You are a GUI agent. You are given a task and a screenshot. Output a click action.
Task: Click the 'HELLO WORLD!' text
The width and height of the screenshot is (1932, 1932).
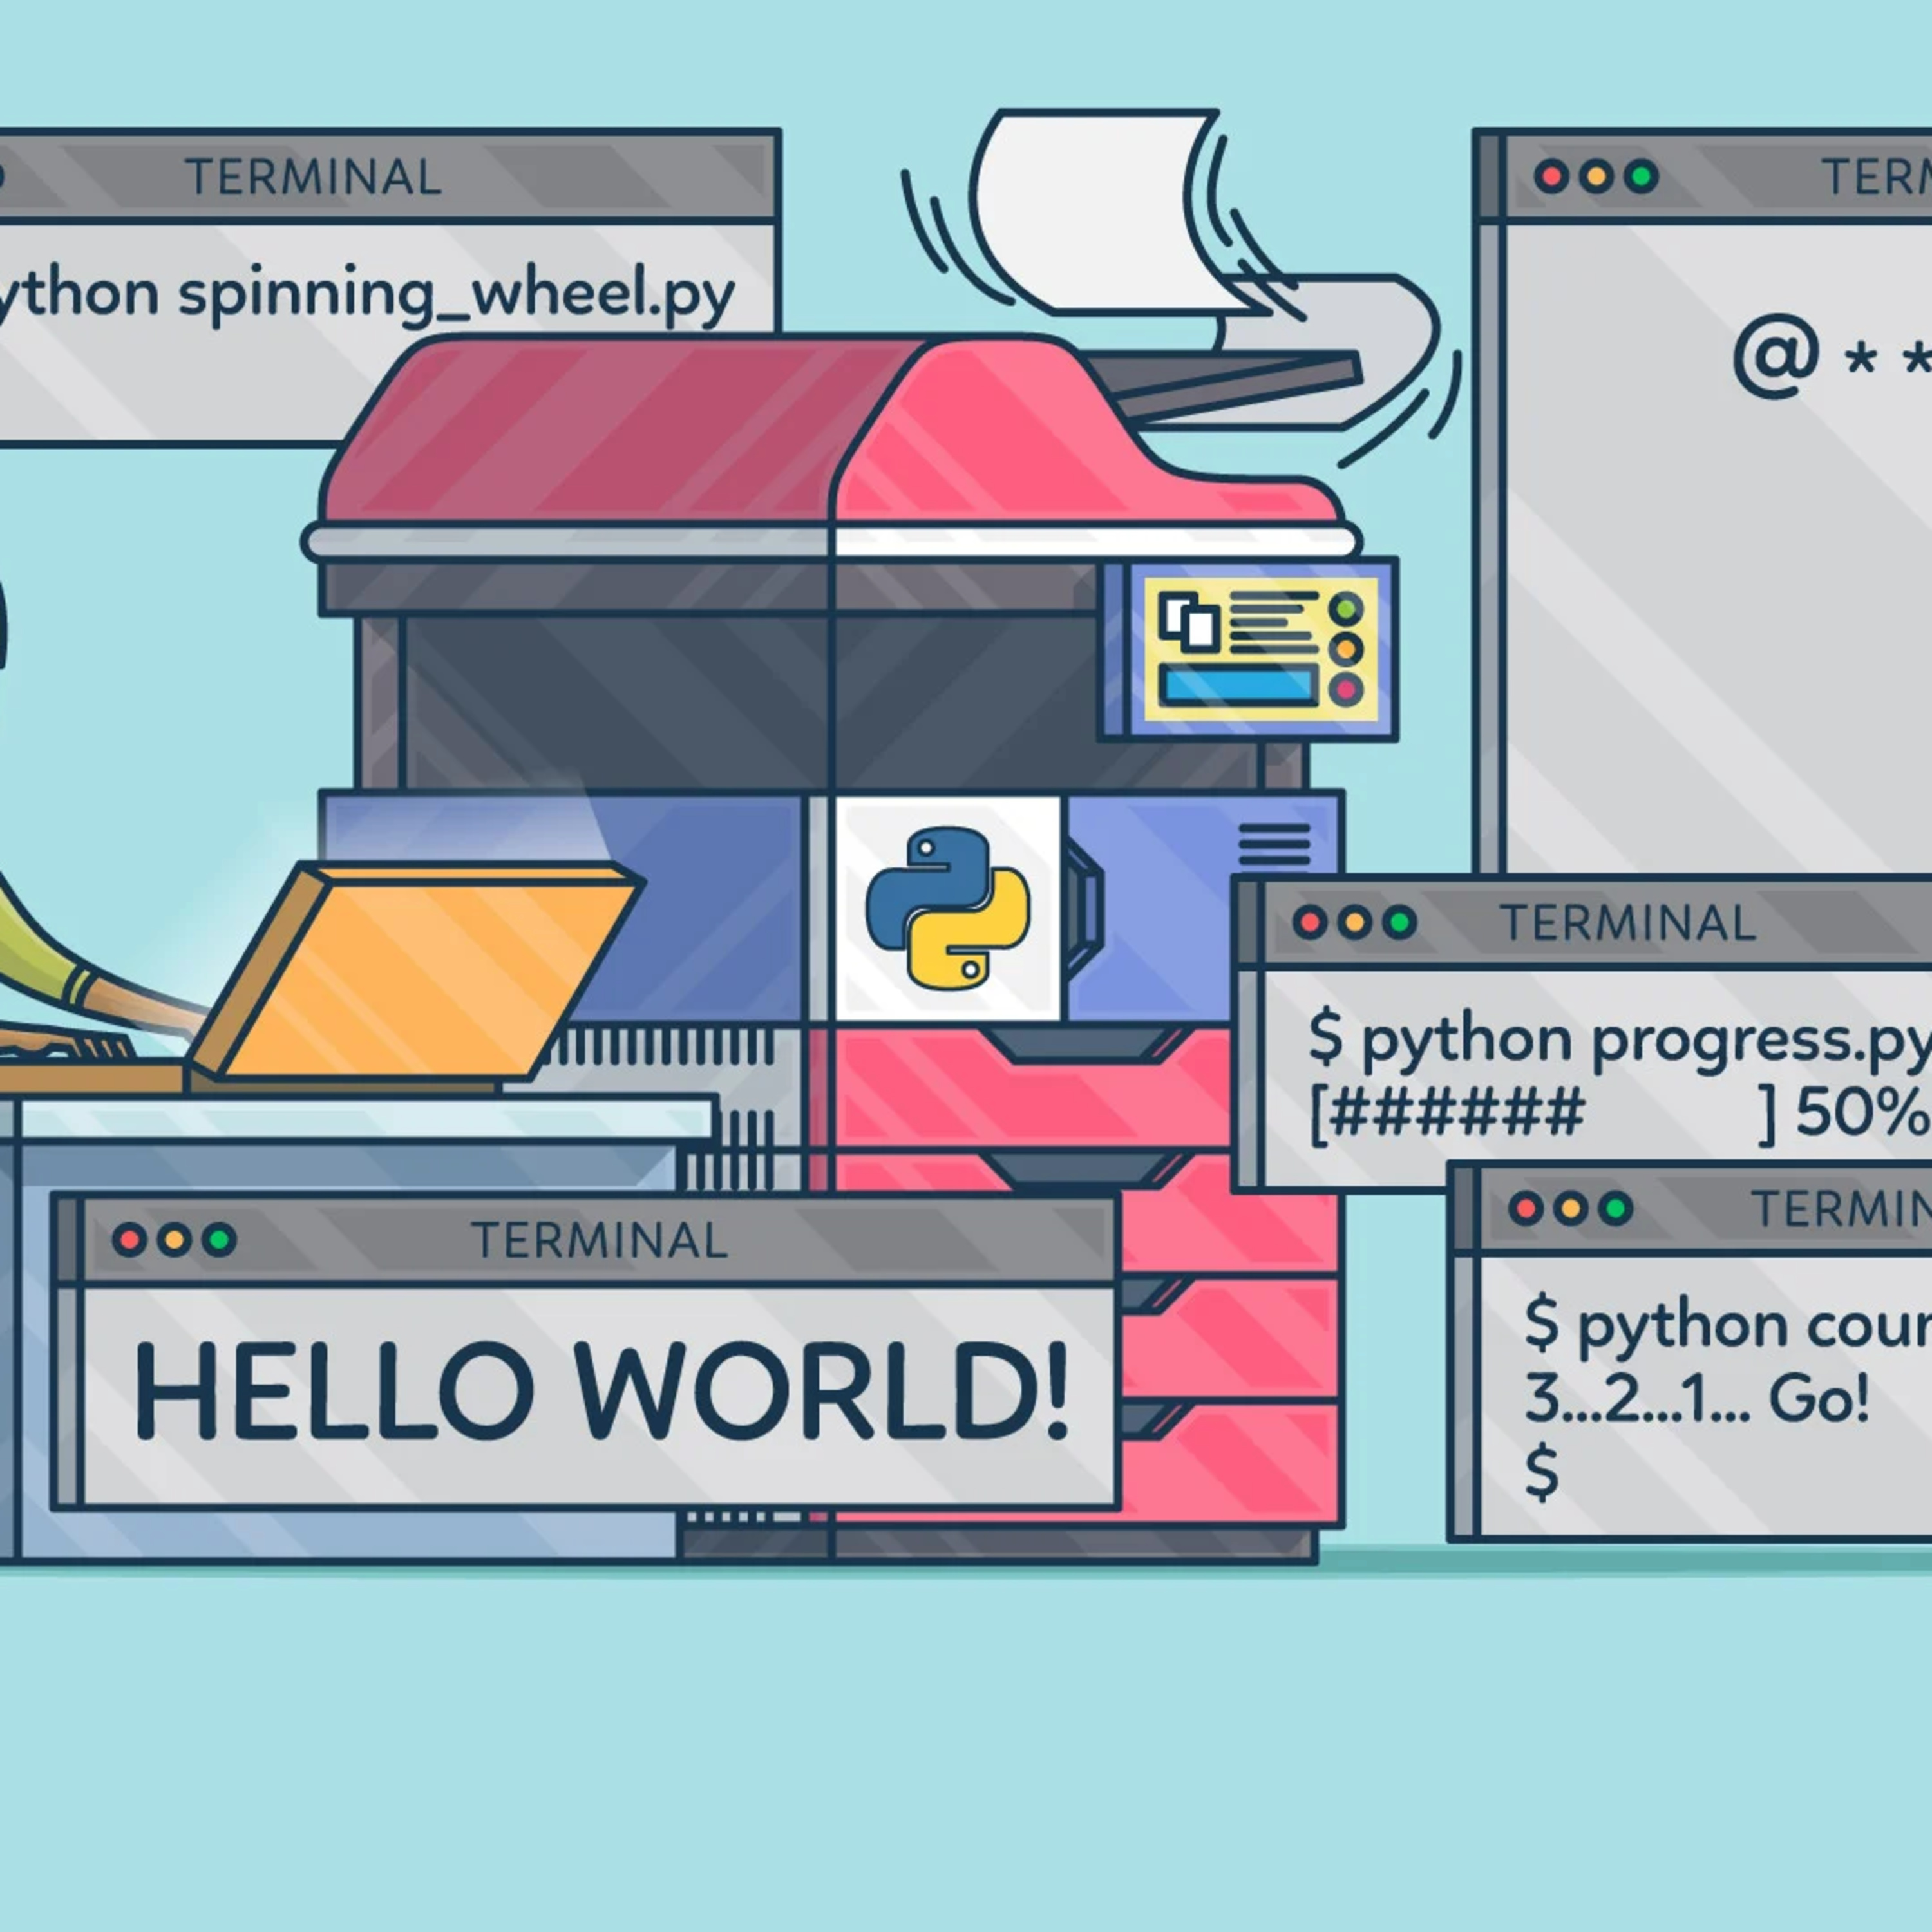point(602,1391)
